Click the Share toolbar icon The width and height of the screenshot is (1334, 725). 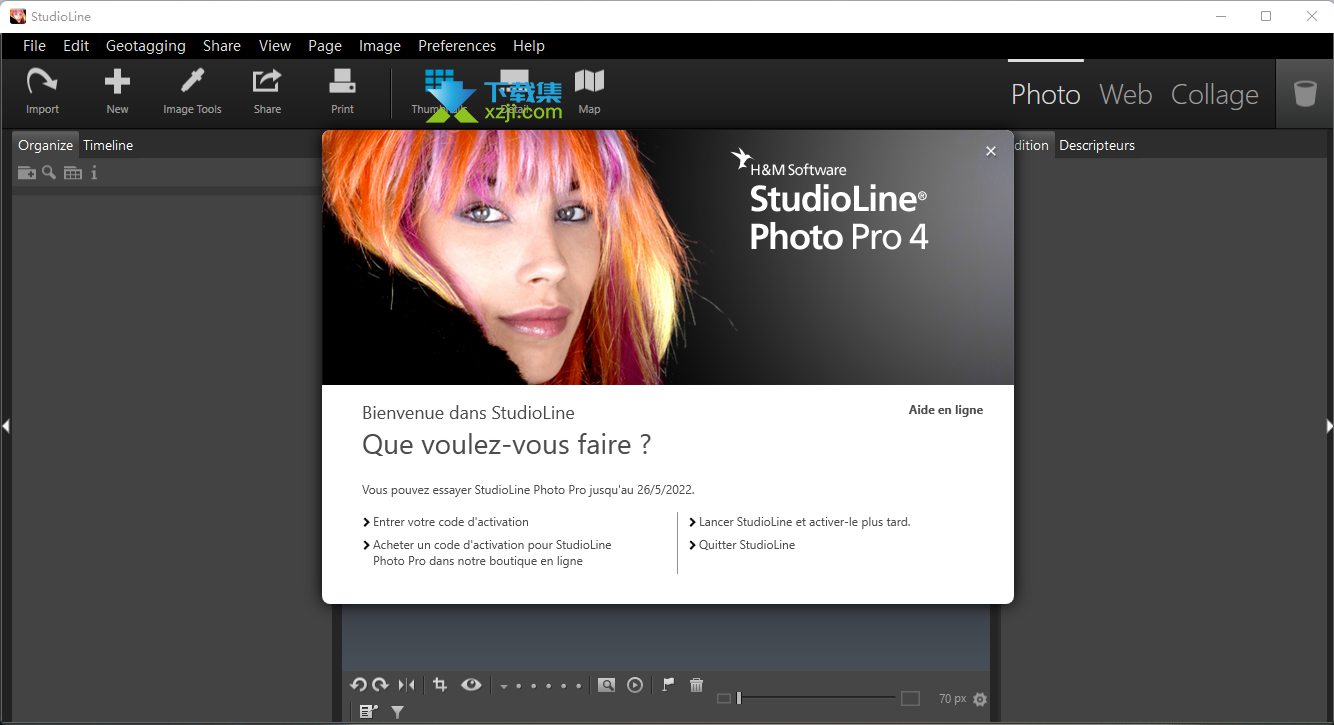pos(267,81)
